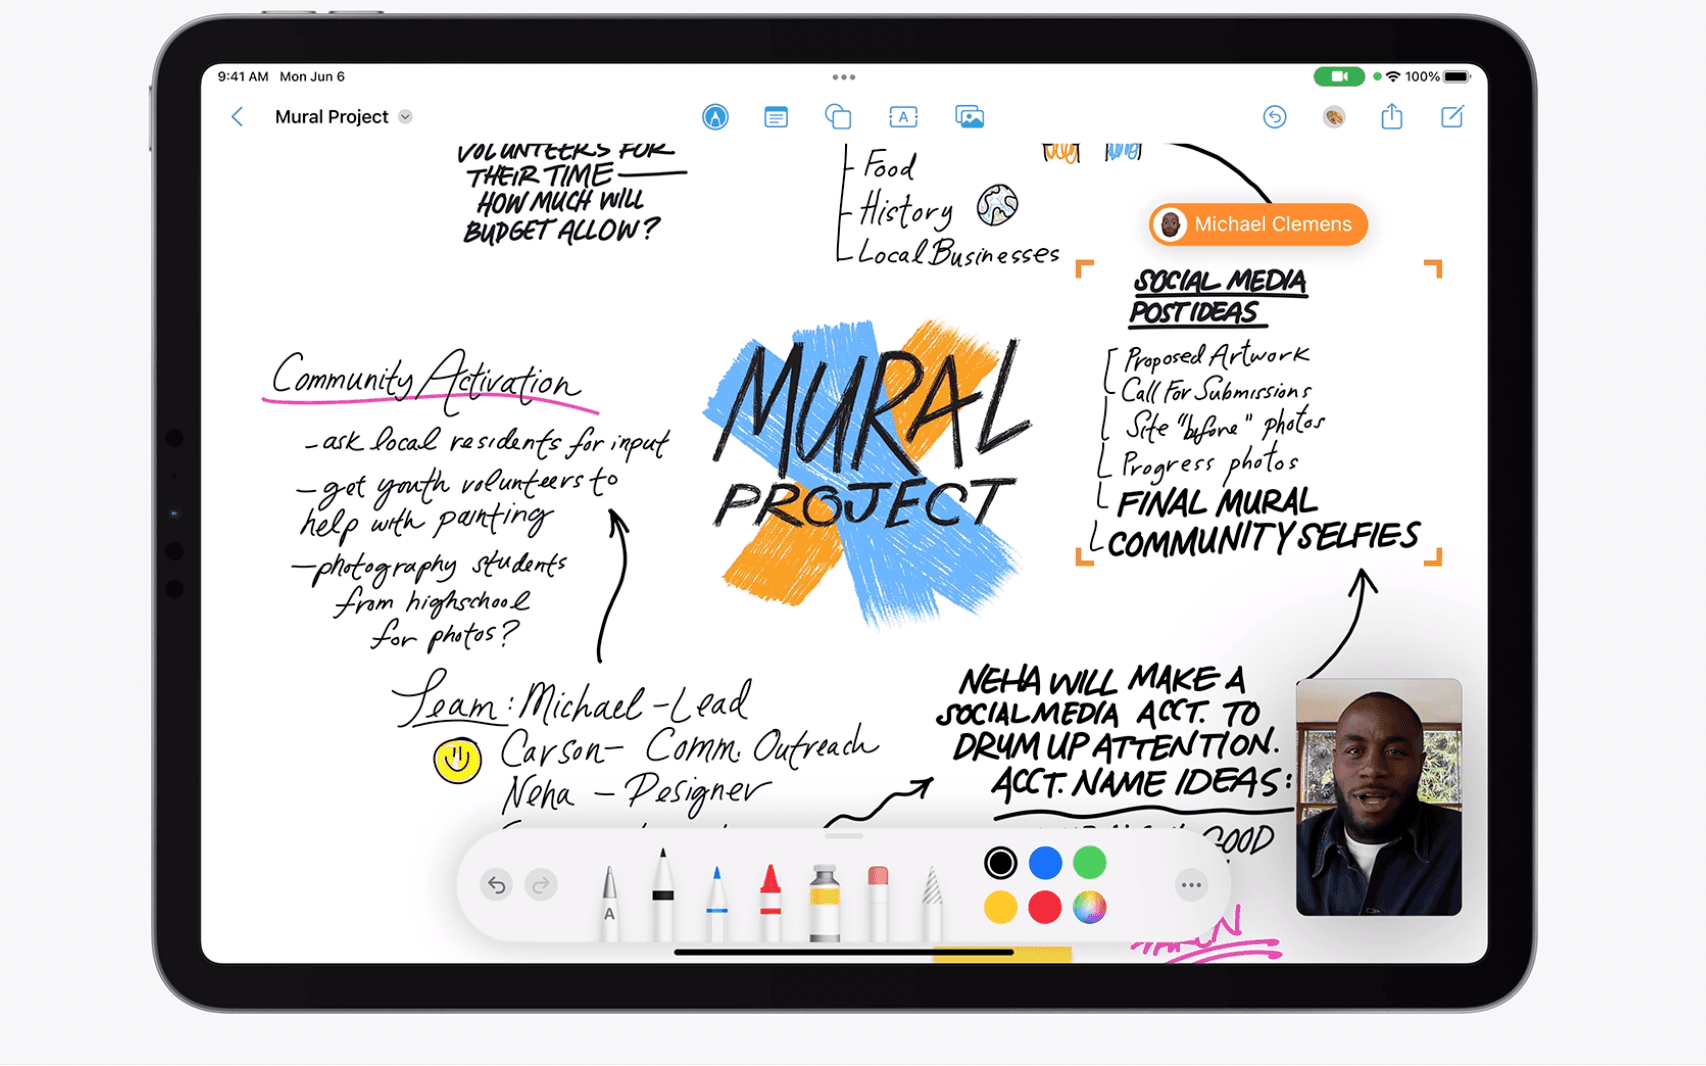Add a sticky note from the toolbar

pyautogui.click(x=775, y=116)
